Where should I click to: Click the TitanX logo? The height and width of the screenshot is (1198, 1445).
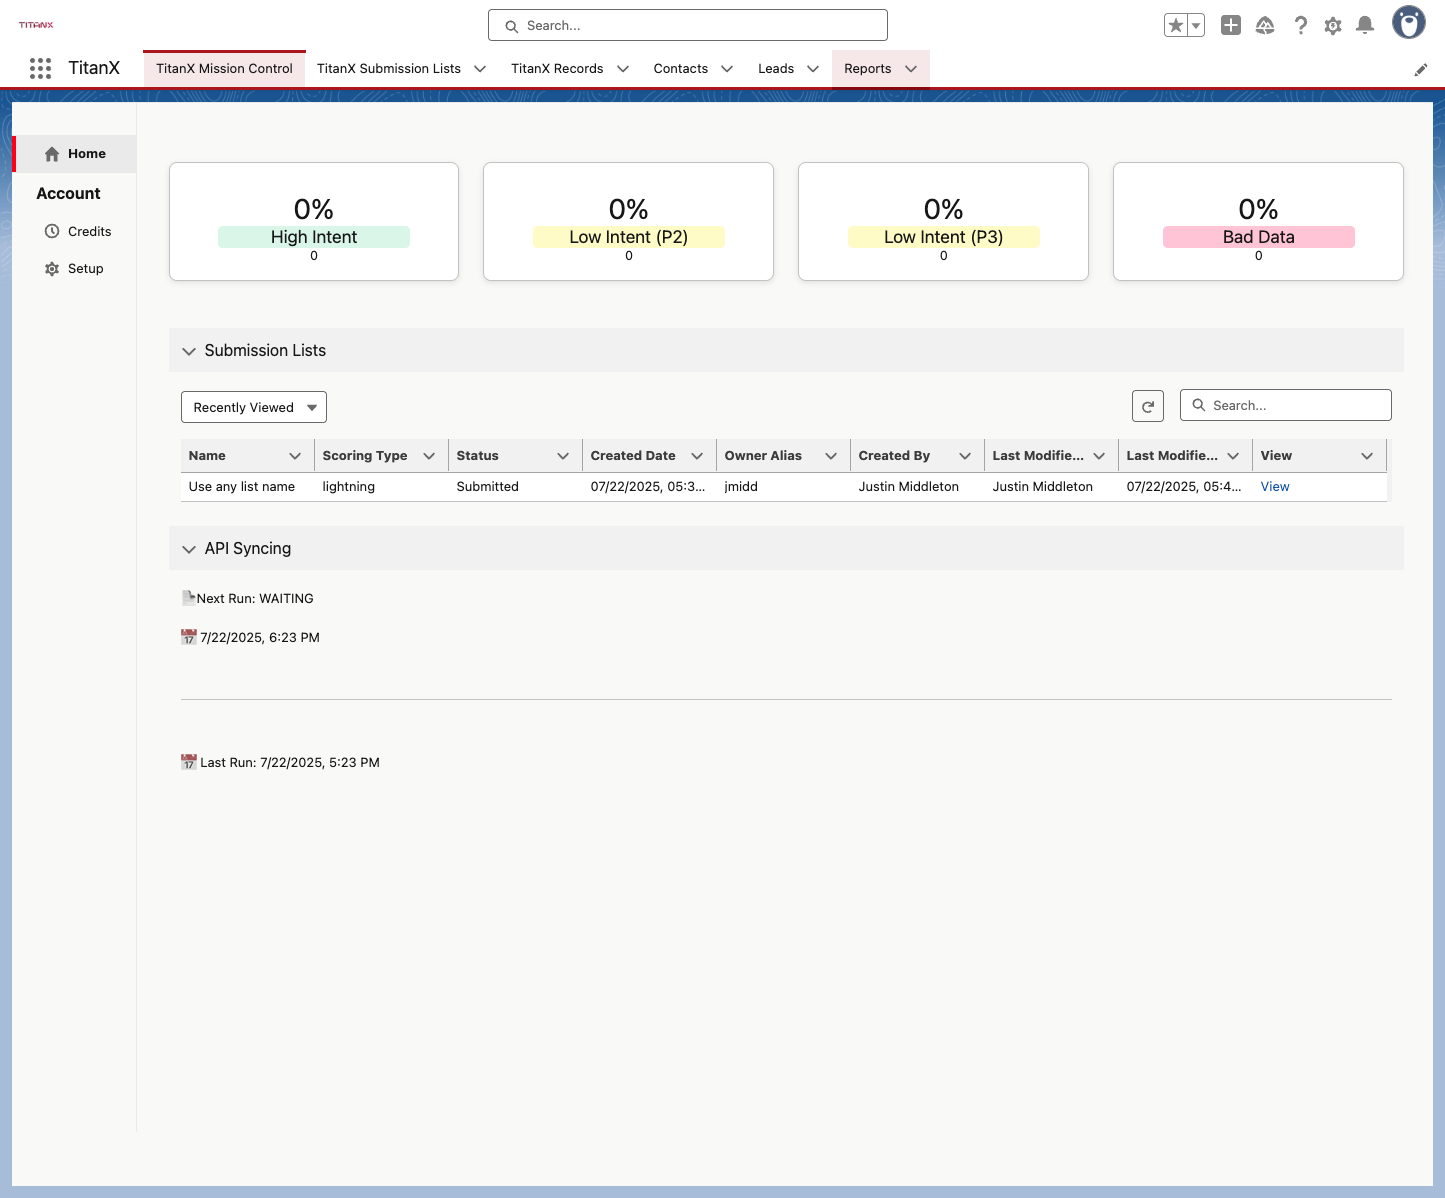(x=36, y=25)
